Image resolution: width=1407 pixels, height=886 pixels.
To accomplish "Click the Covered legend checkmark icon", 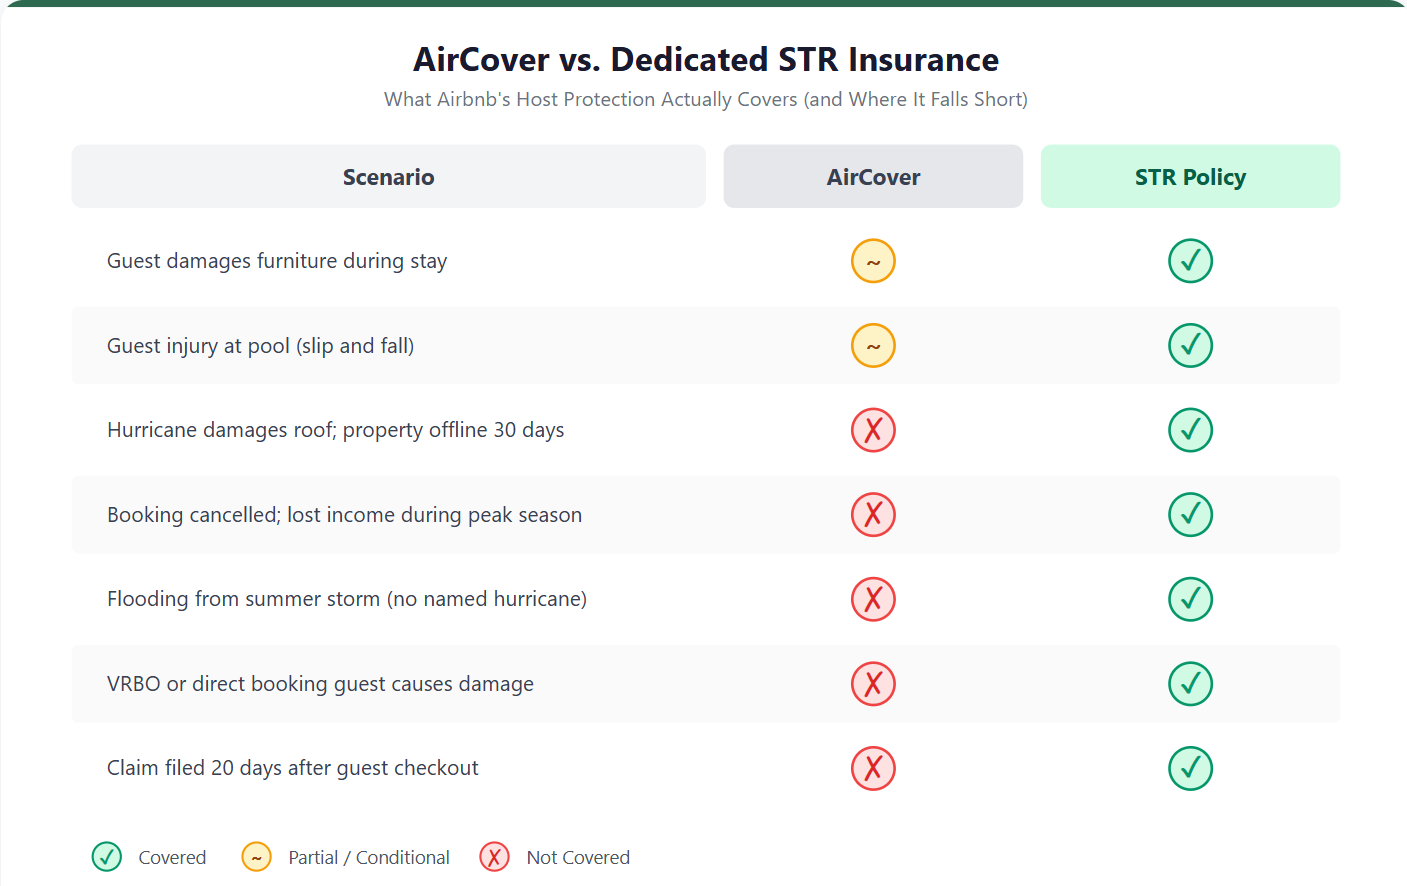I will 107,857.
